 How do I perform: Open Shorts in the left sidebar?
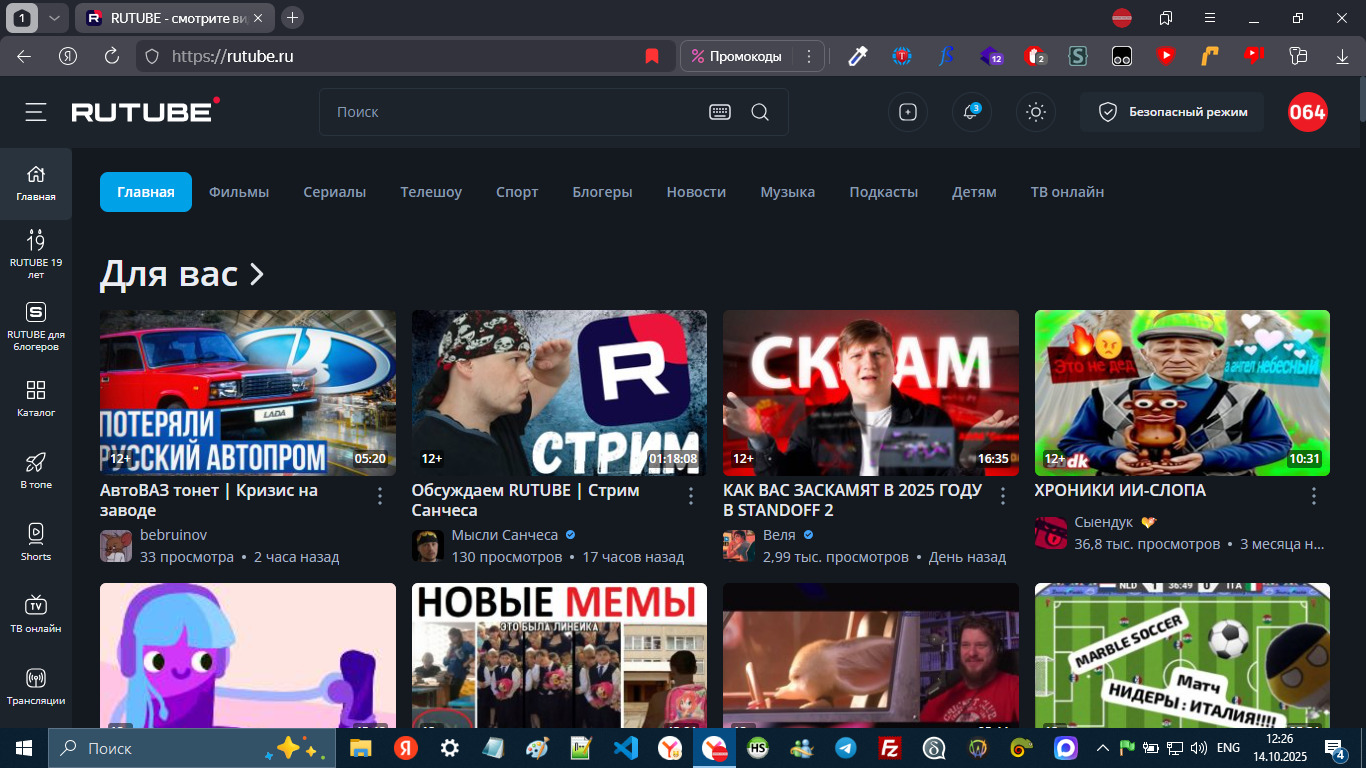[36, 541]
